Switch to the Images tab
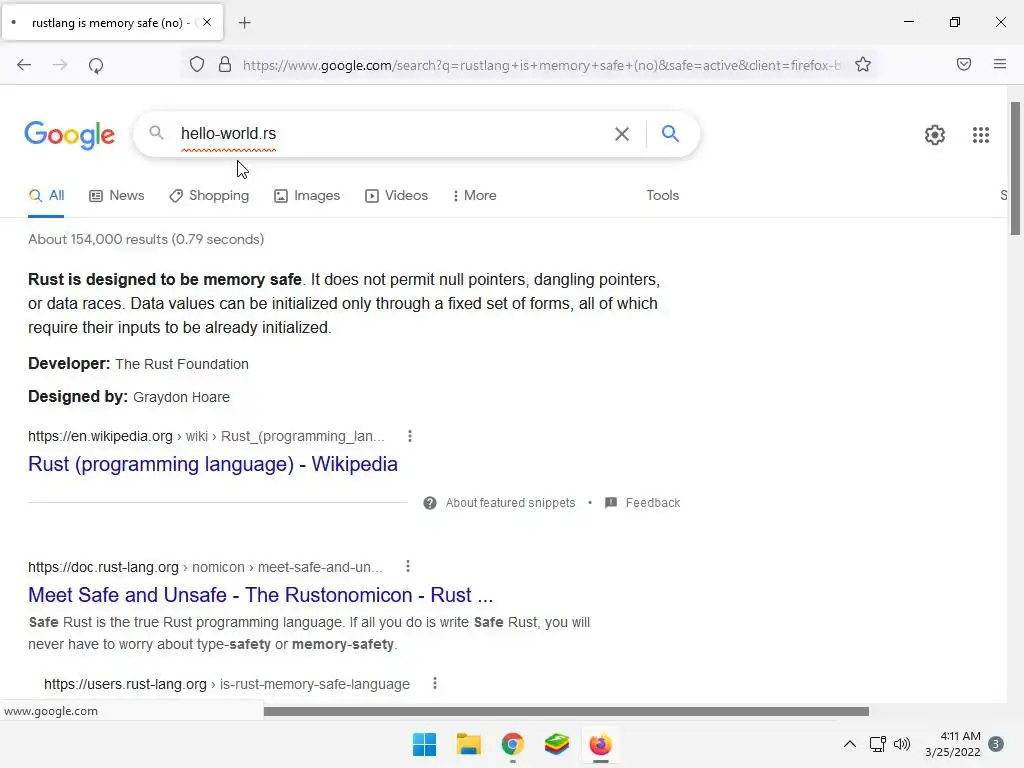Screen dimensions: 1024x768 tap(307, 195)
